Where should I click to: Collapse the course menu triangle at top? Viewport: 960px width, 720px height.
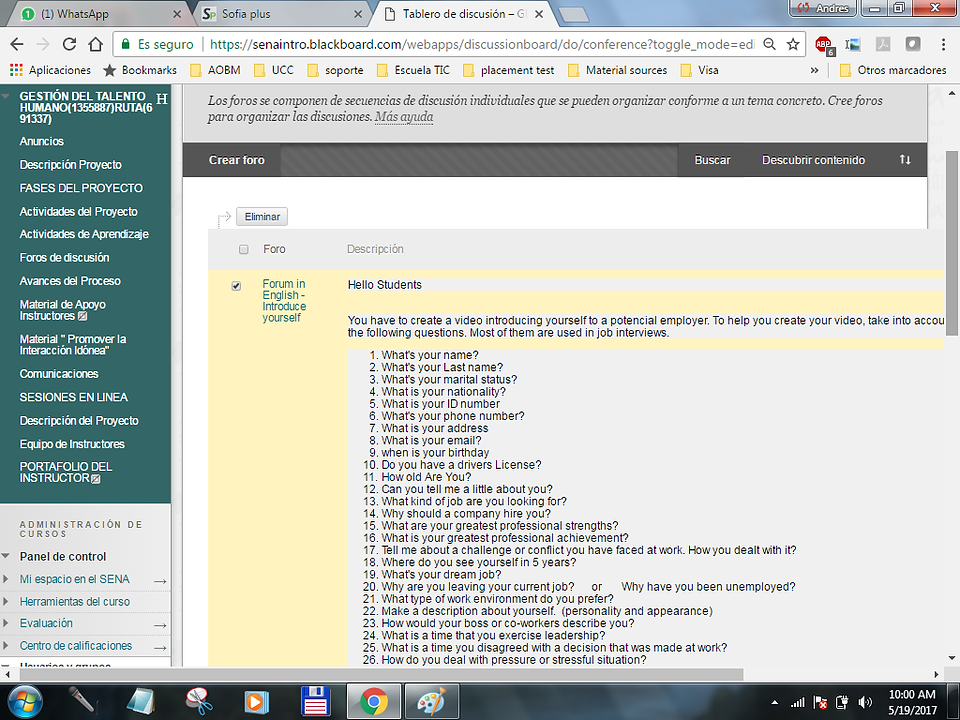6,96
